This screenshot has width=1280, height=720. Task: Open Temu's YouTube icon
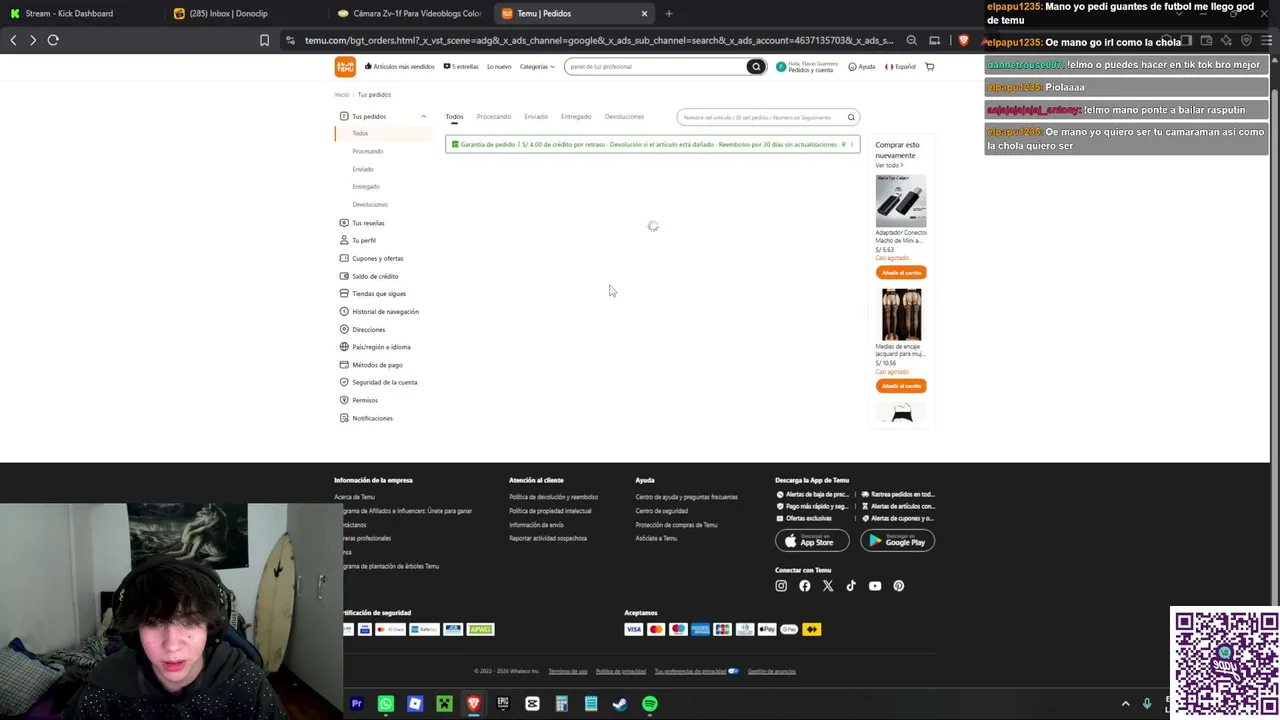point(875,586)
